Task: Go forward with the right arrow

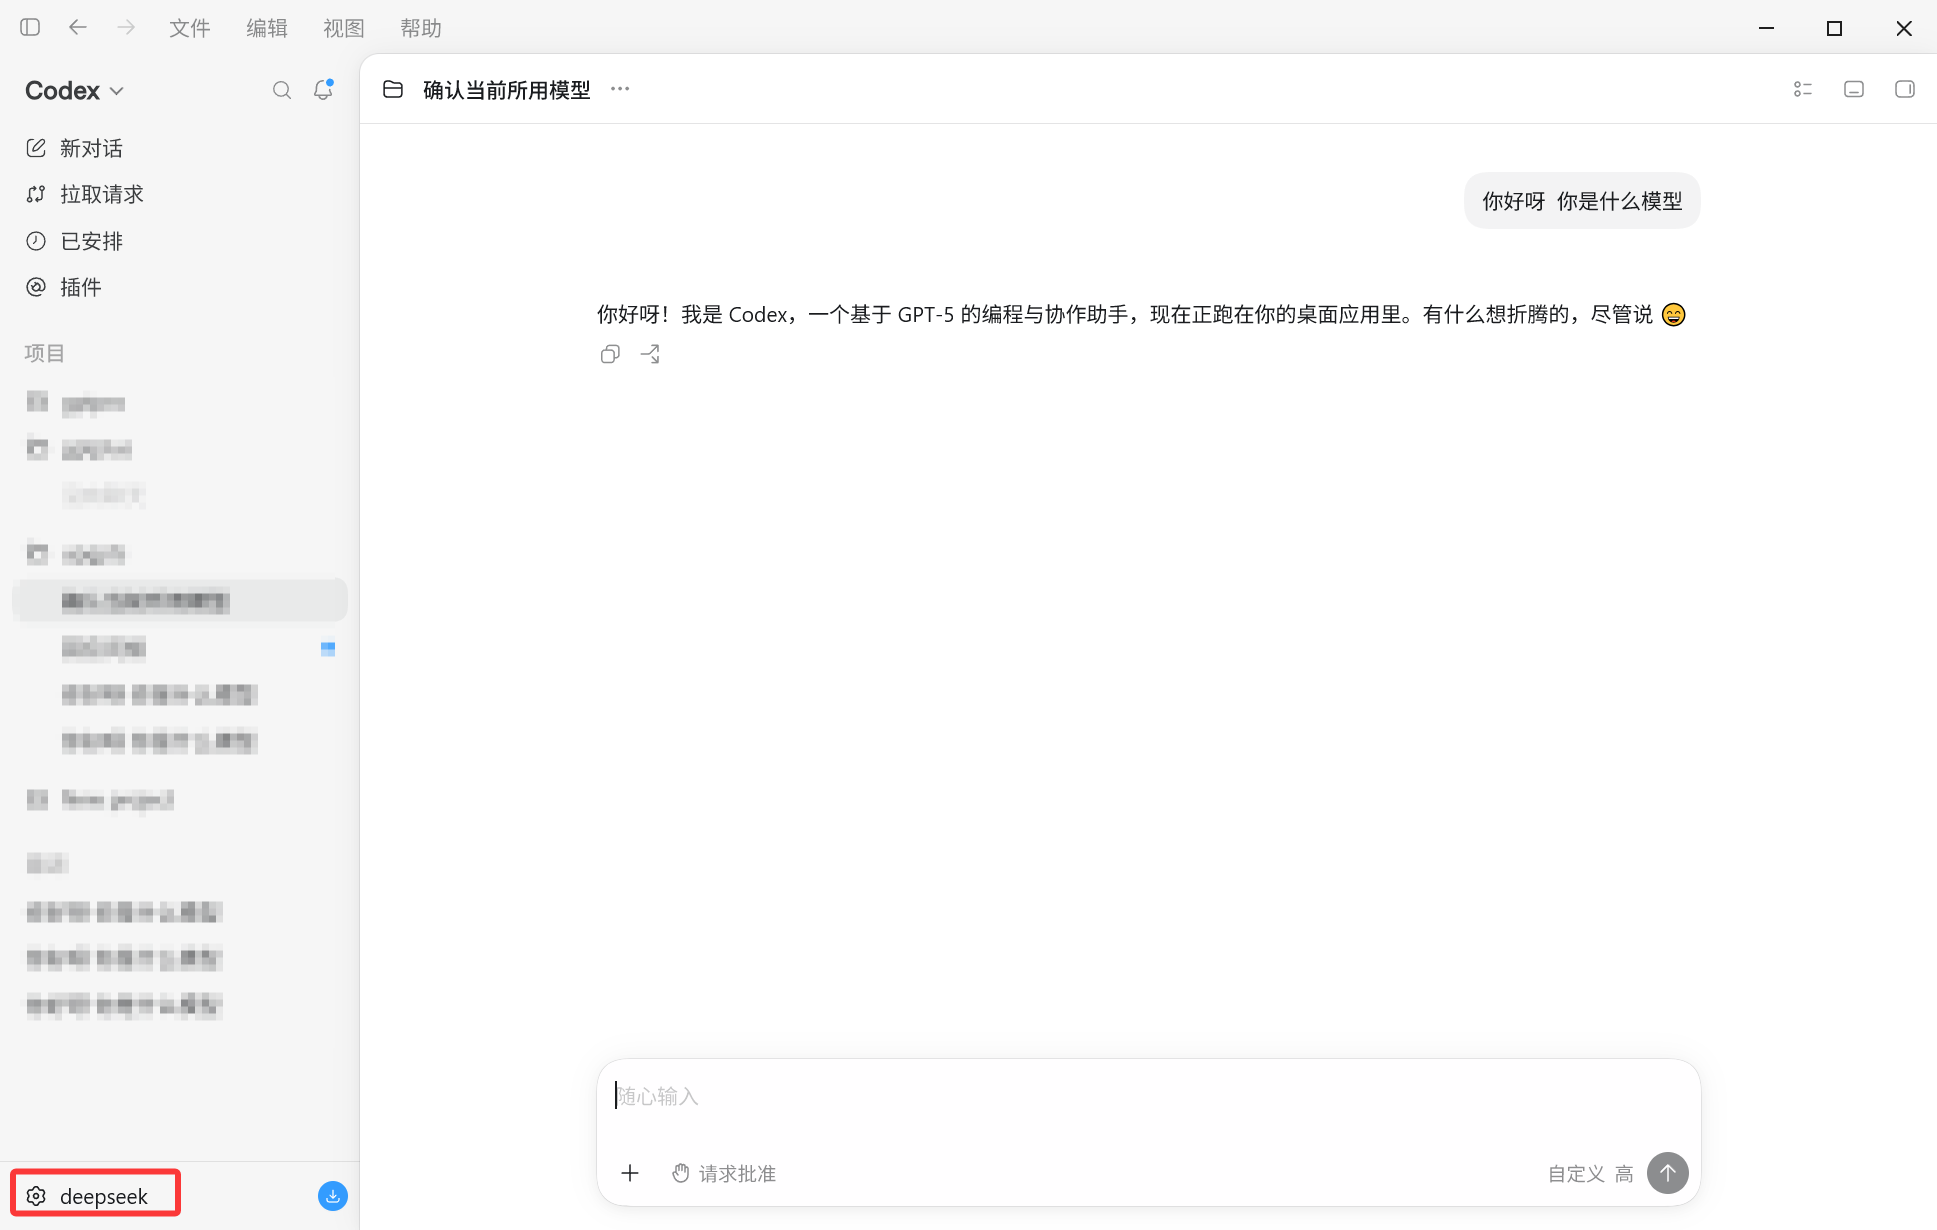Action: (x=126, y=28)
